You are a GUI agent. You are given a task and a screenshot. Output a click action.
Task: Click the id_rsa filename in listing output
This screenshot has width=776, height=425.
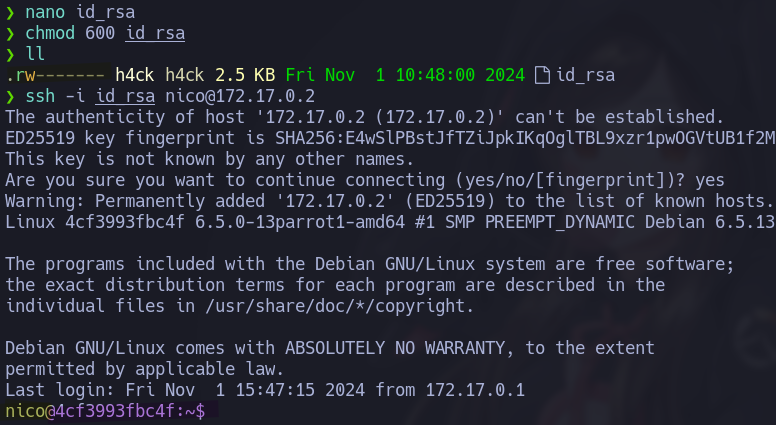(585, 75)
